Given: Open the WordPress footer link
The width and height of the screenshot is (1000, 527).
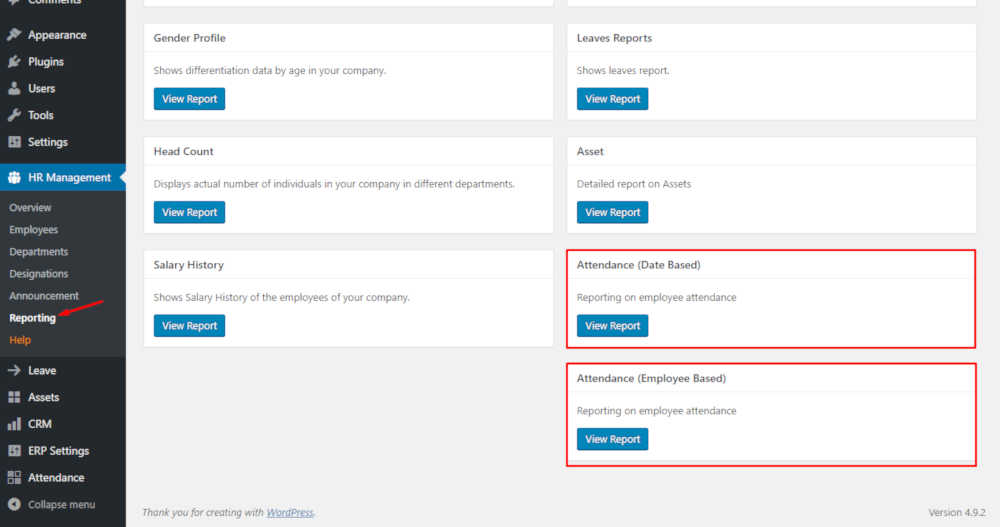Looking at the screenshot, I should (x=290, y=513).
